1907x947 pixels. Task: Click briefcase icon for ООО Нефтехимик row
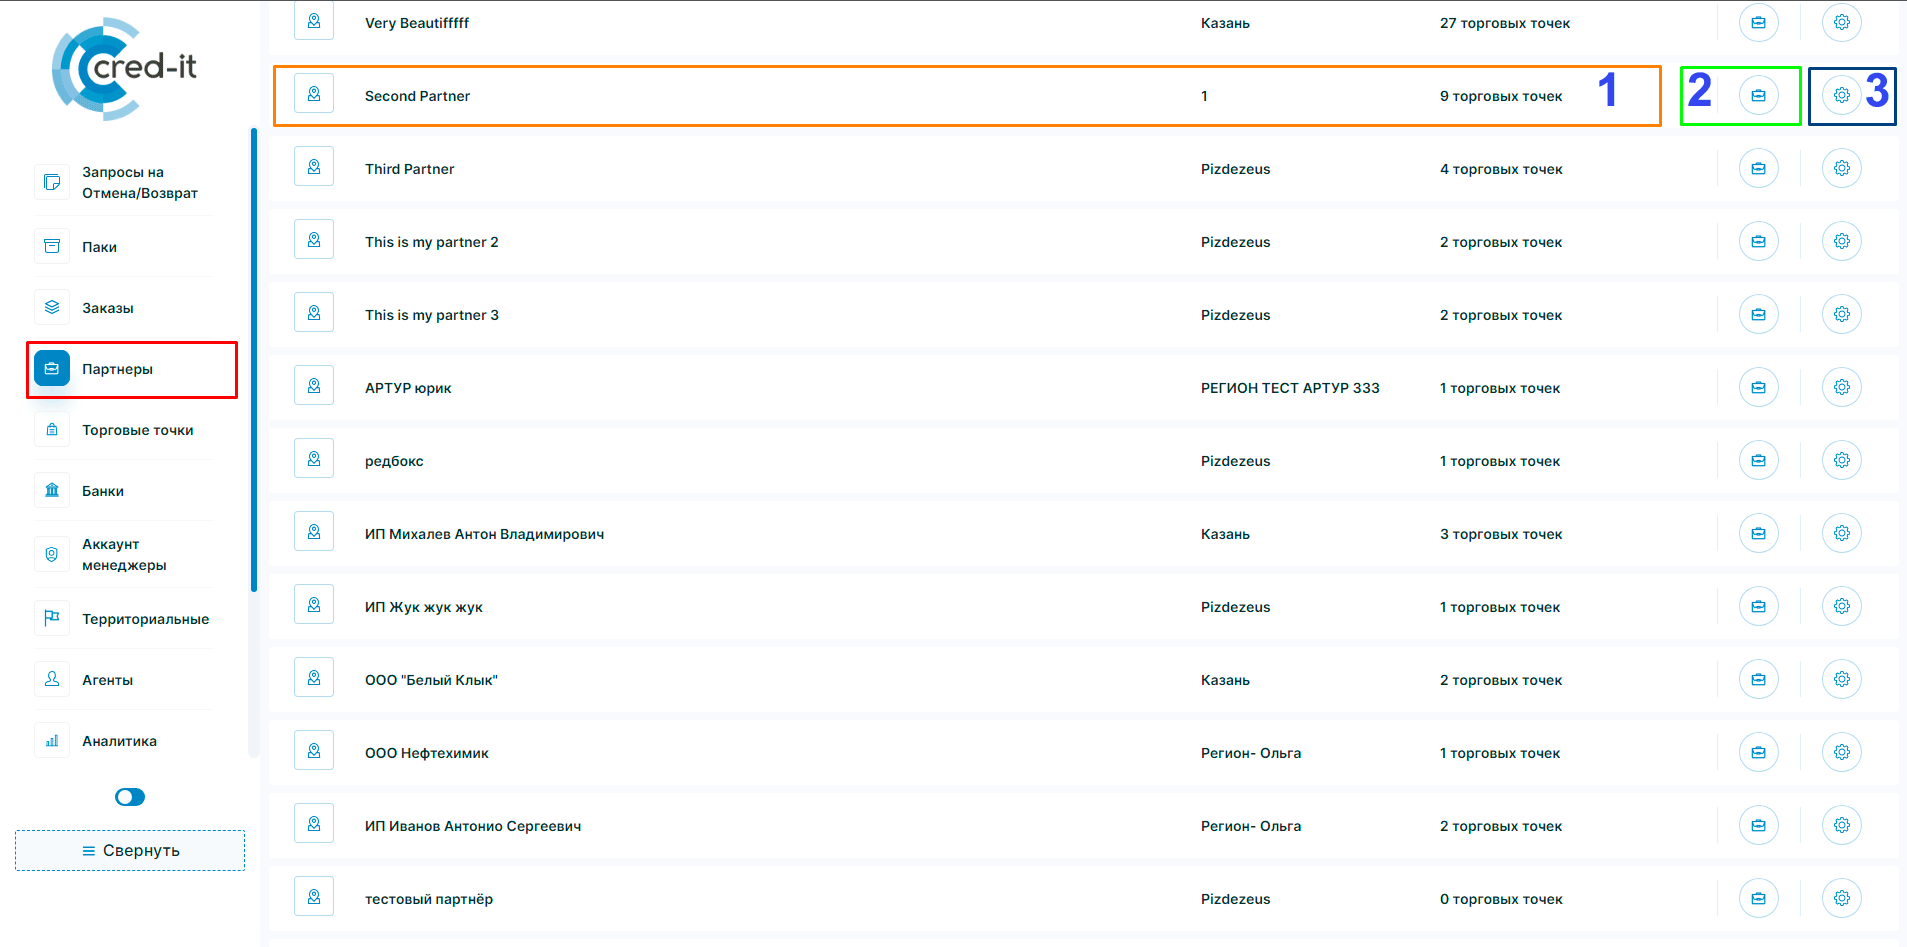tap(1758, 753)
